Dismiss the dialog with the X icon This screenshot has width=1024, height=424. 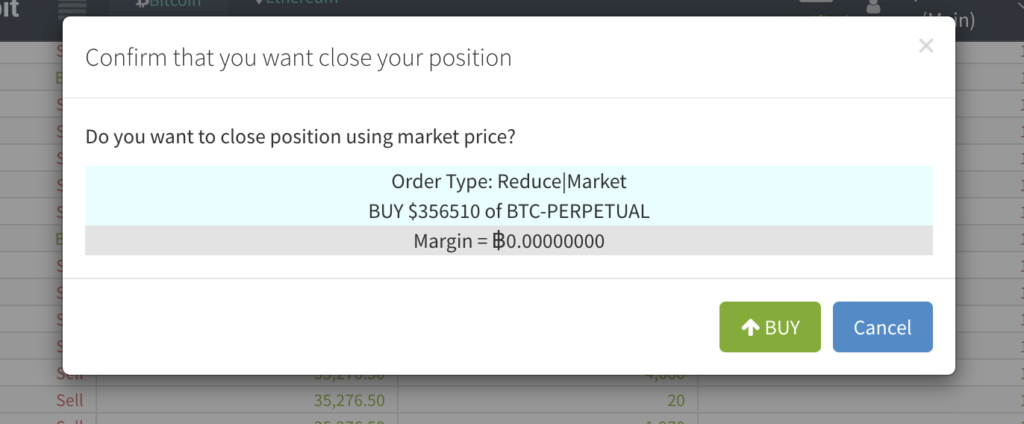(x=926, y=45)
